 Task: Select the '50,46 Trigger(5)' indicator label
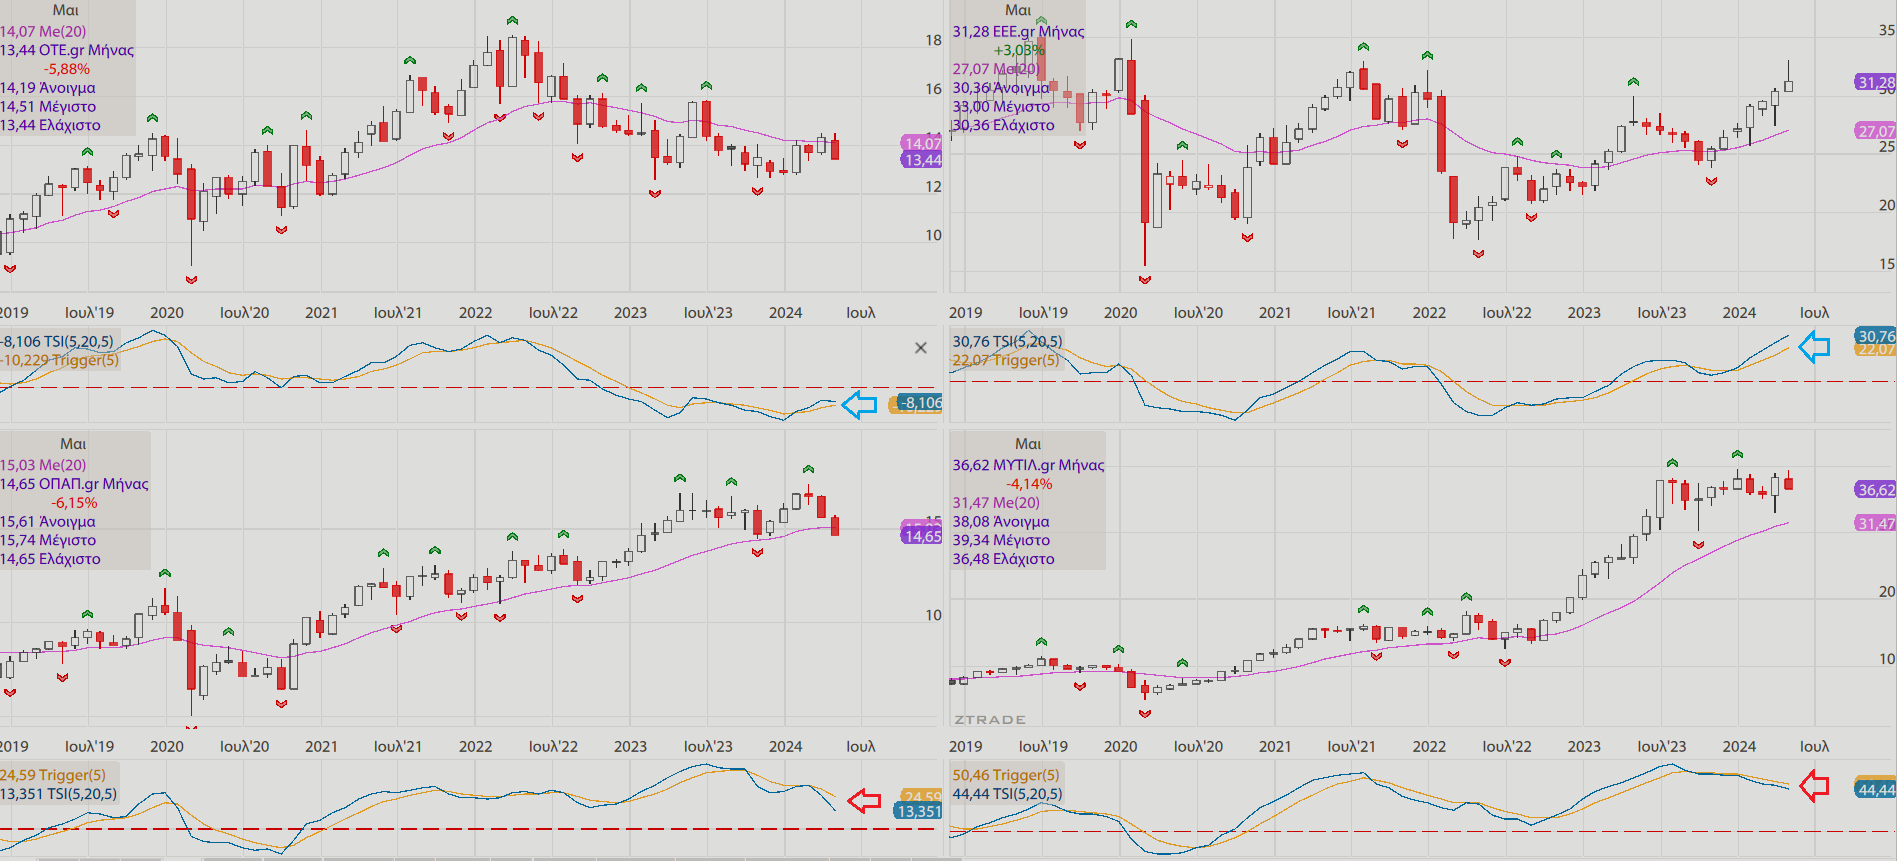pos(1005,775)
